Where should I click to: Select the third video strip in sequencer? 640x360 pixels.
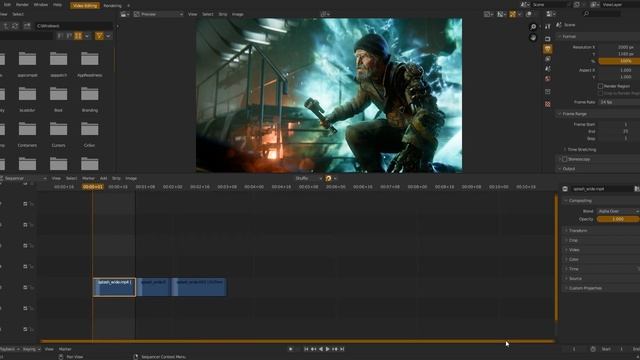coord(199,287)
